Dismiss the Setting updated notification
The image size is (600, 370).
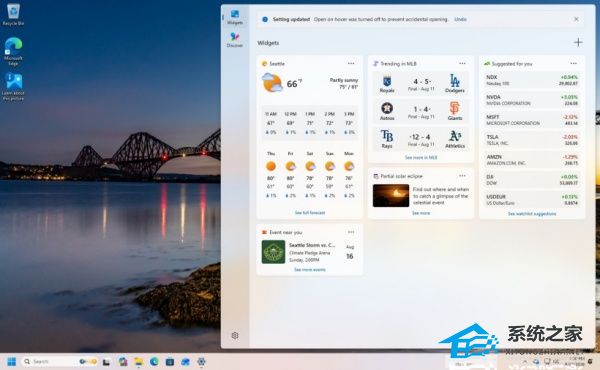tap(576, 19)
